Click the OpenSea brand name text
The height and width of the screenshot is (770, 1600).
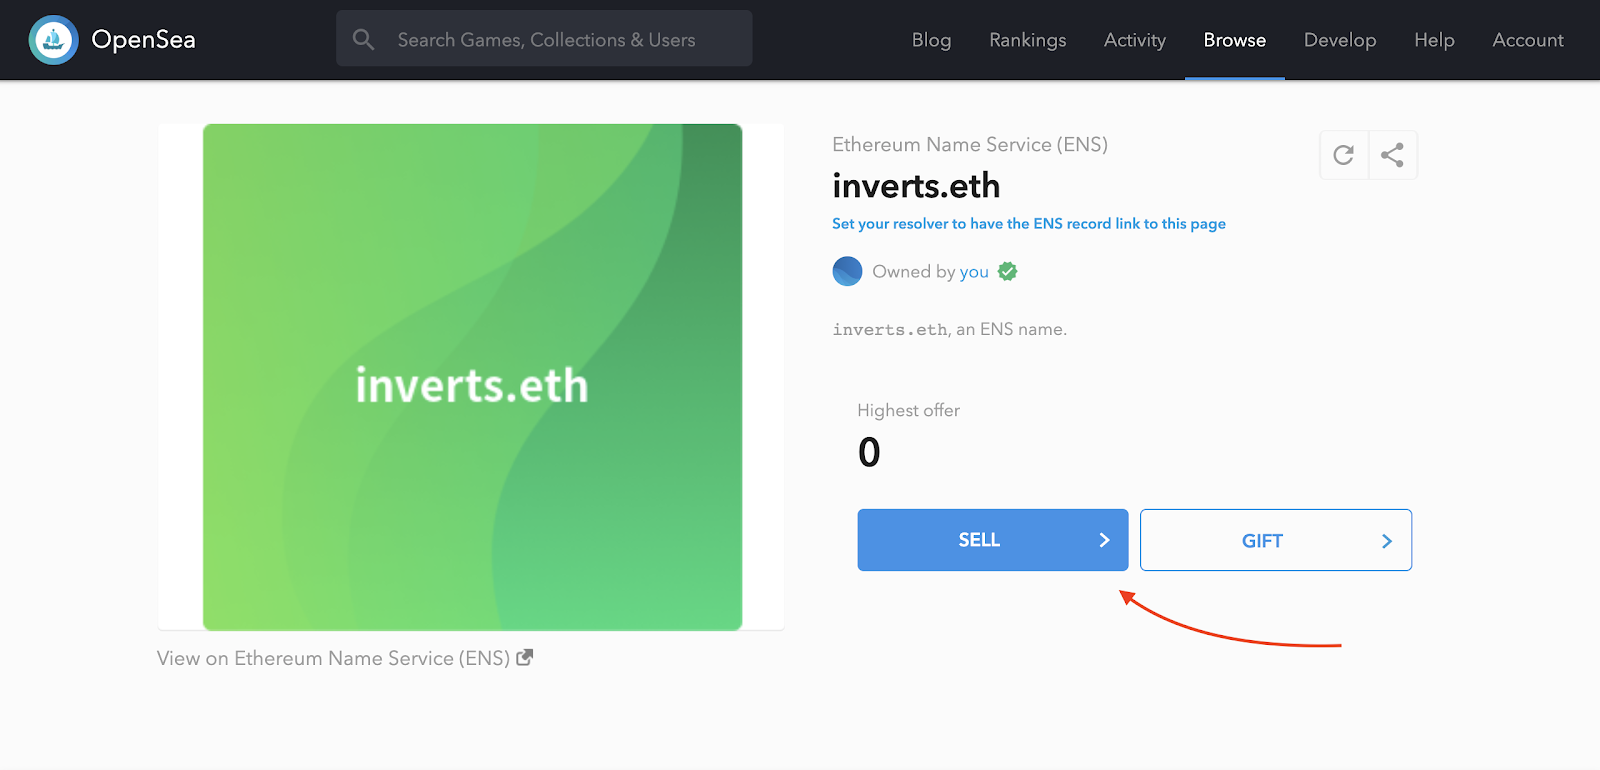(x=143, y=40)
